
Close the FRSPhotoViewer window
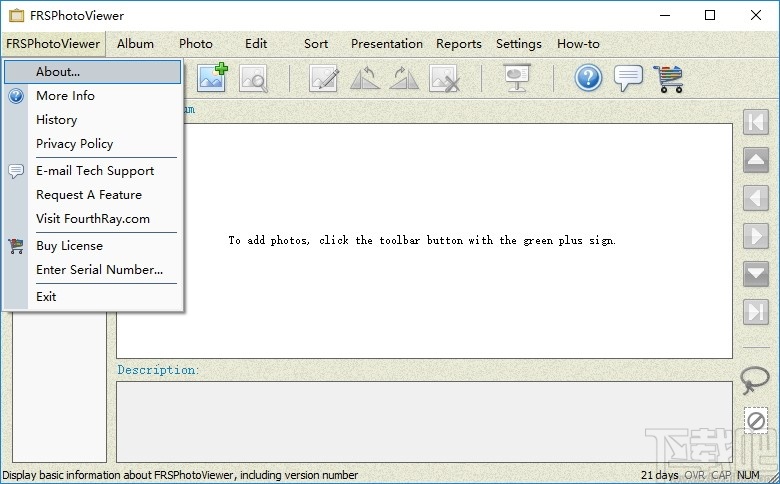pyautogui.click(x=756, y=15)
